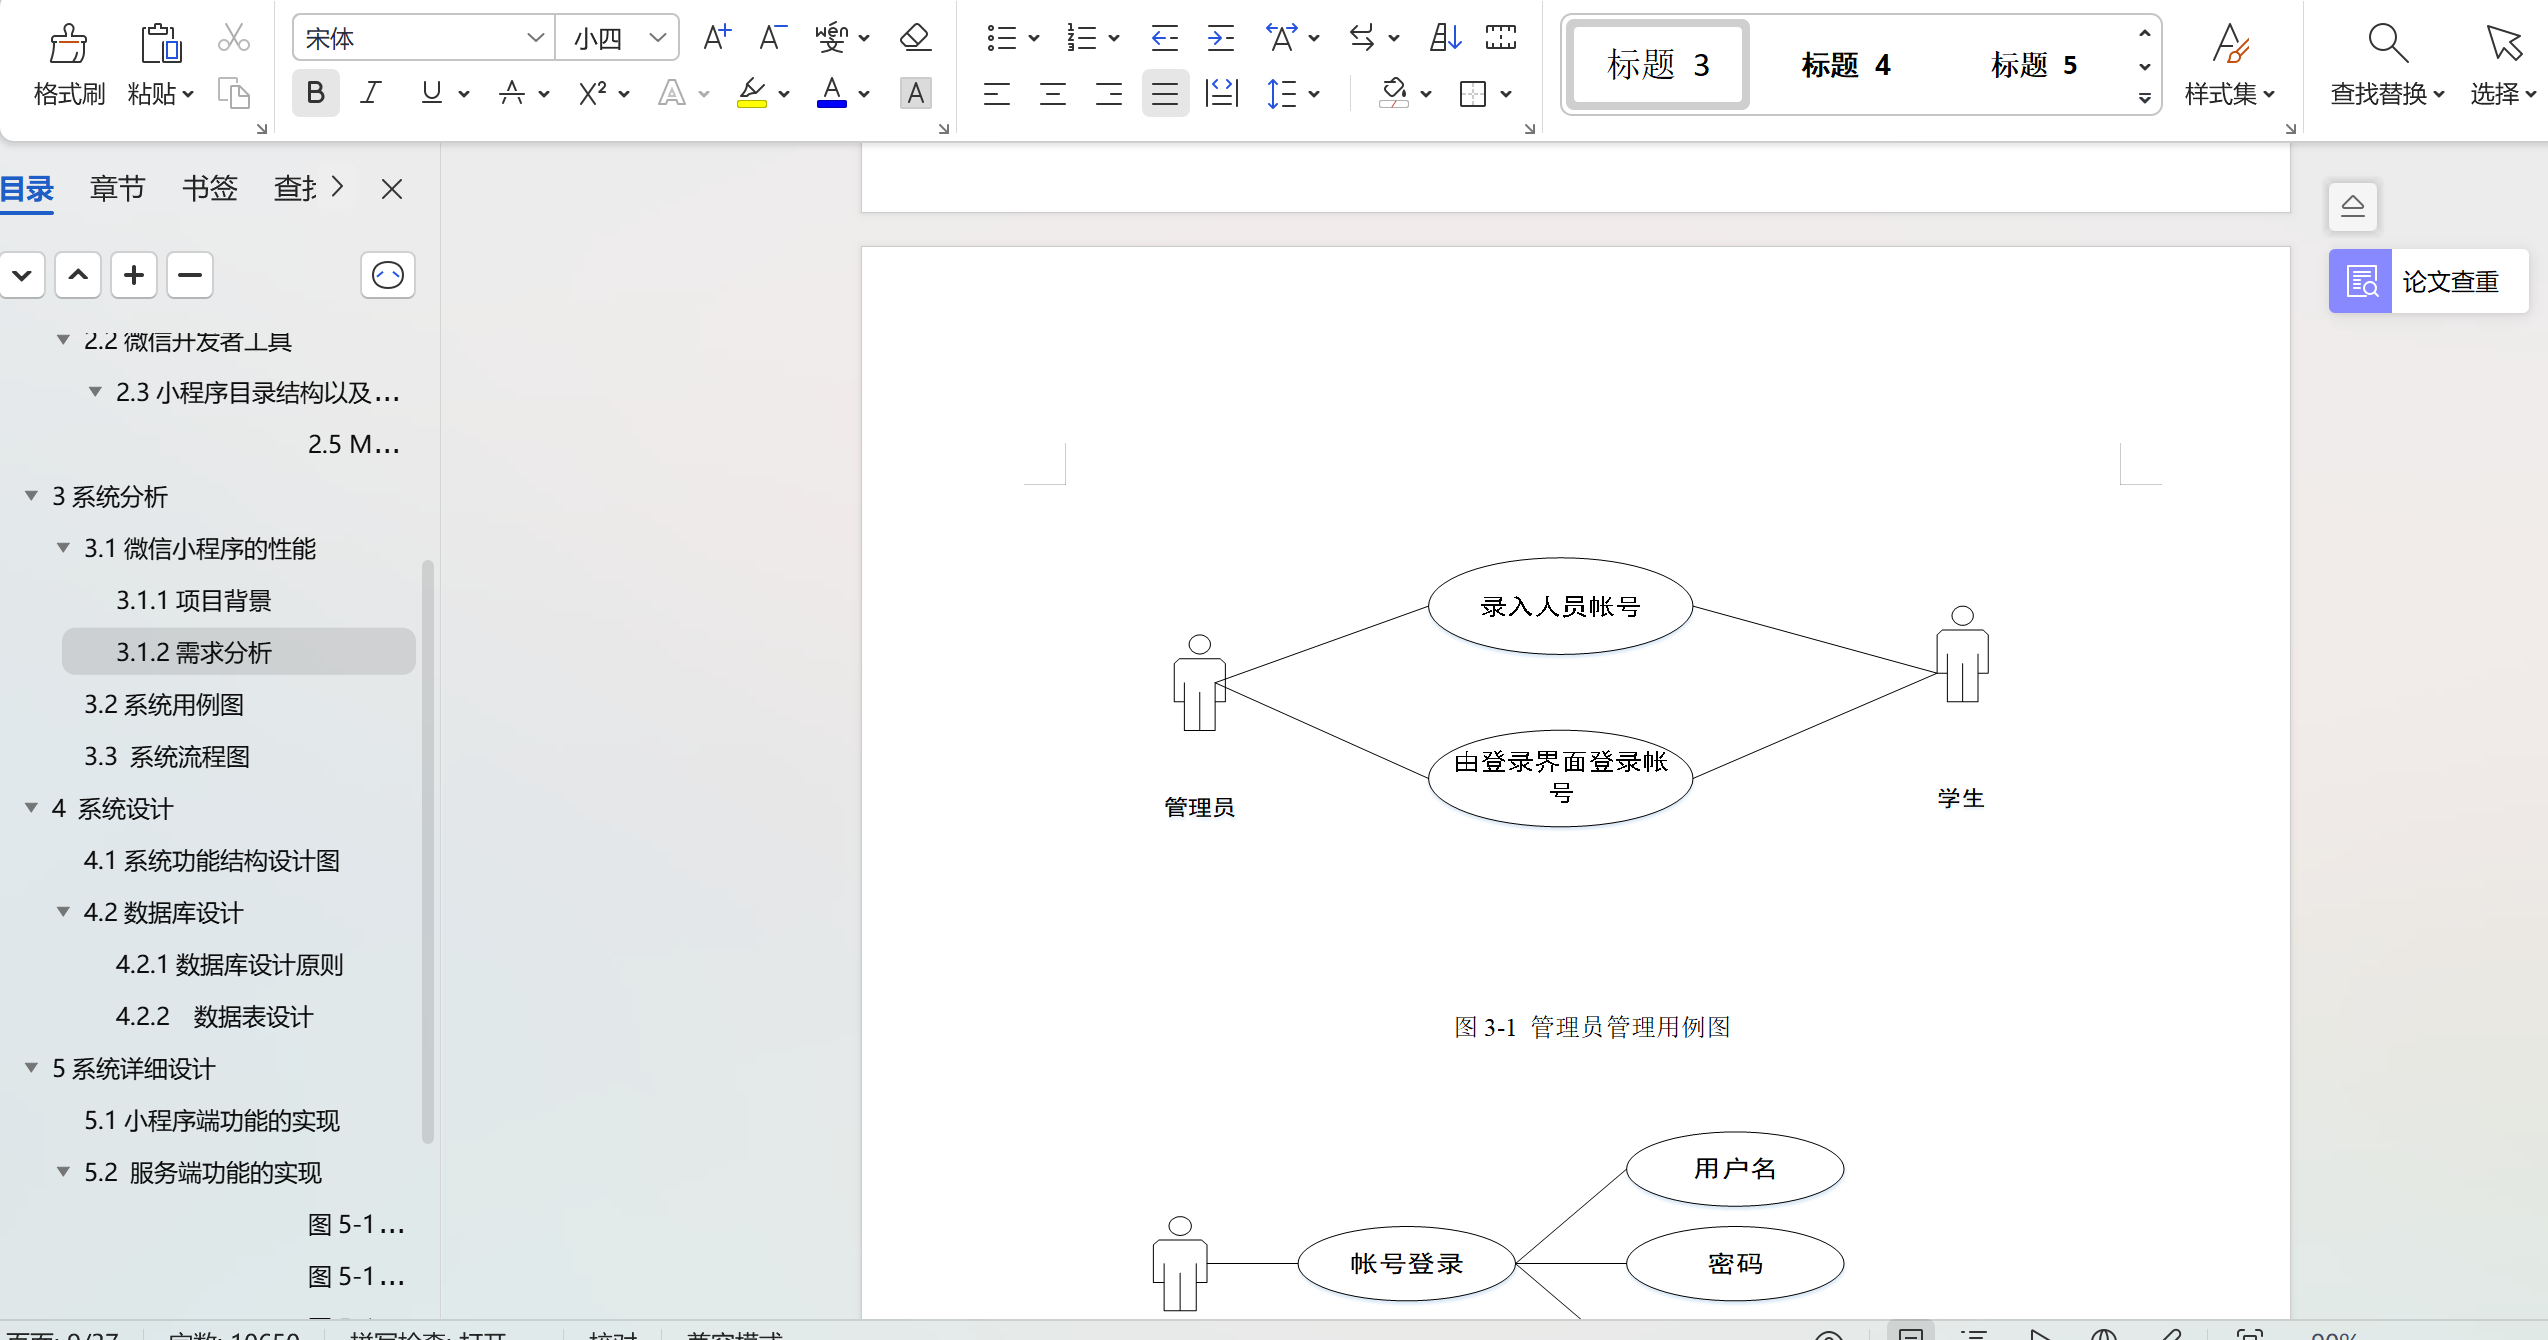The image size is (2548, 1340).
Task: Run the 论文查重 paper check
Action: tap(2427, 281)
